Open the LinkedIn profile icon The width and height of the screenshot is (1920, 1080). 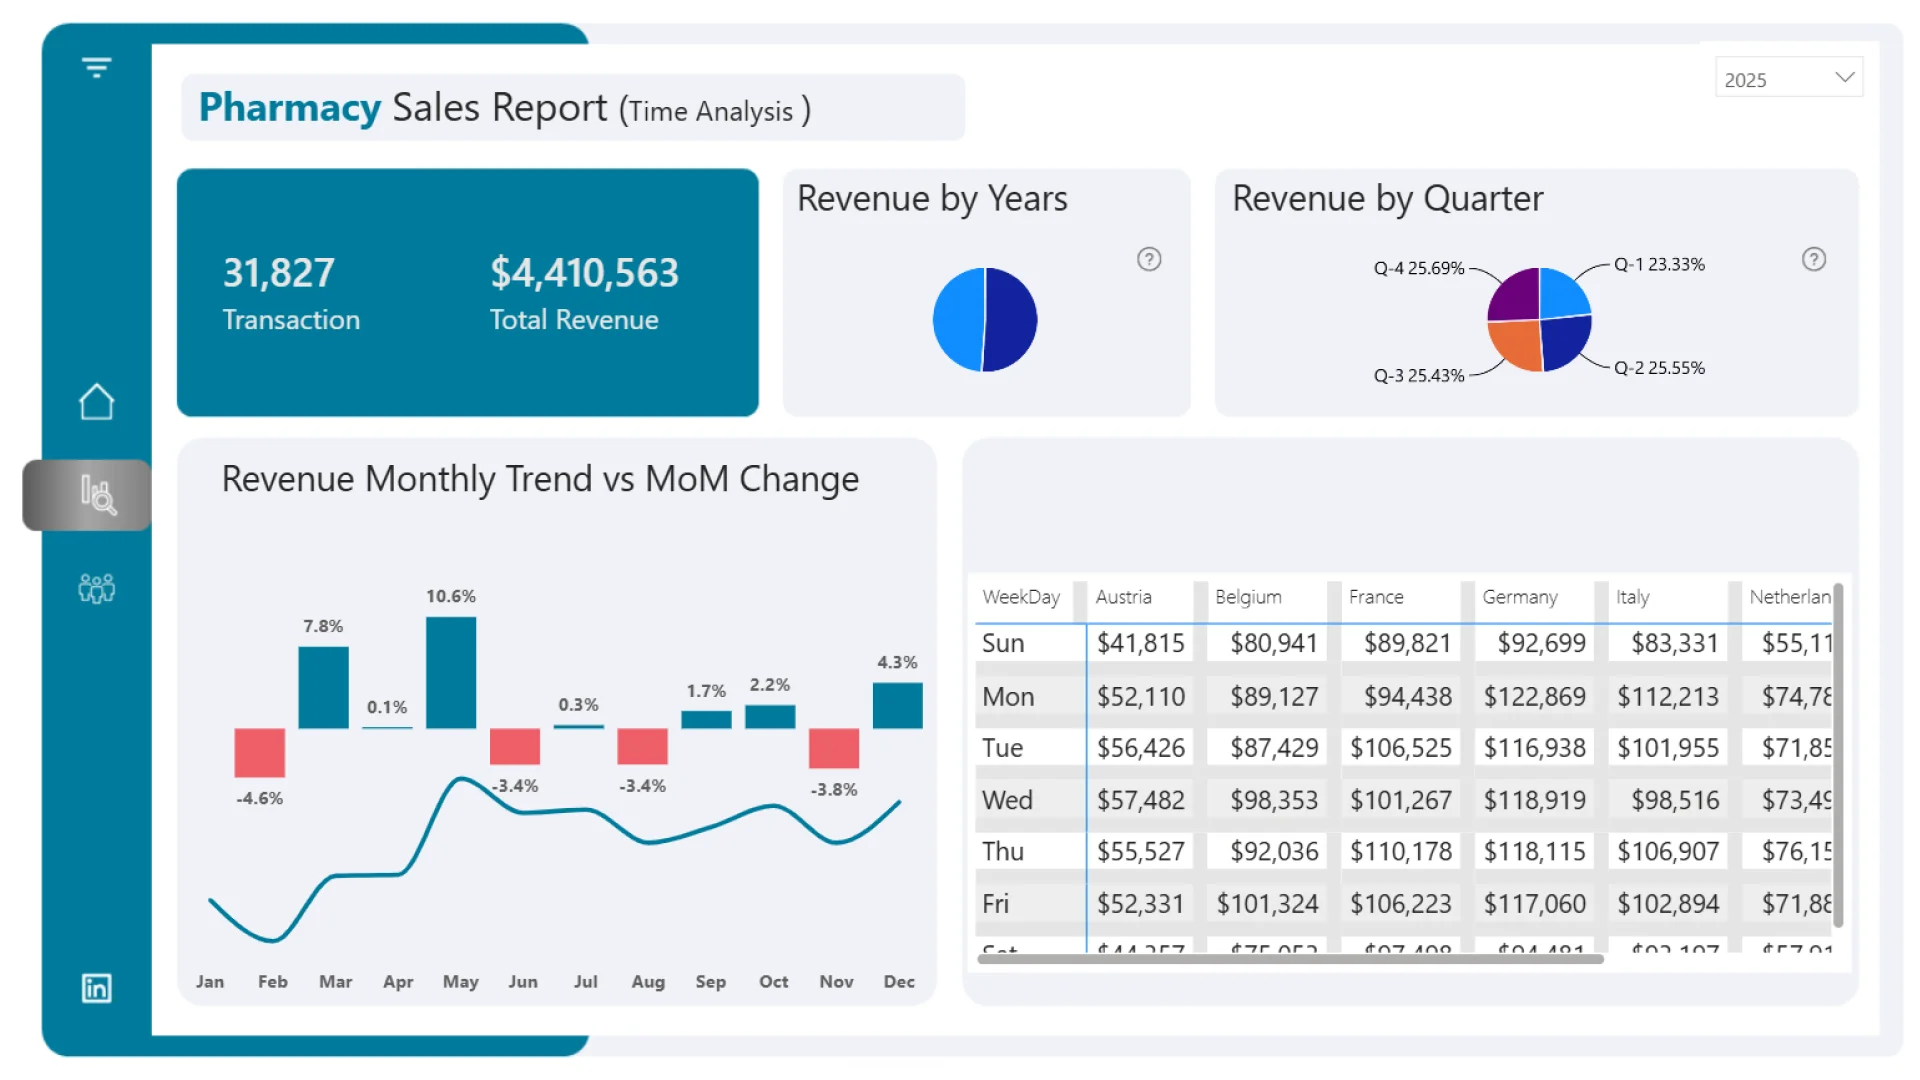tap(96, 988)
